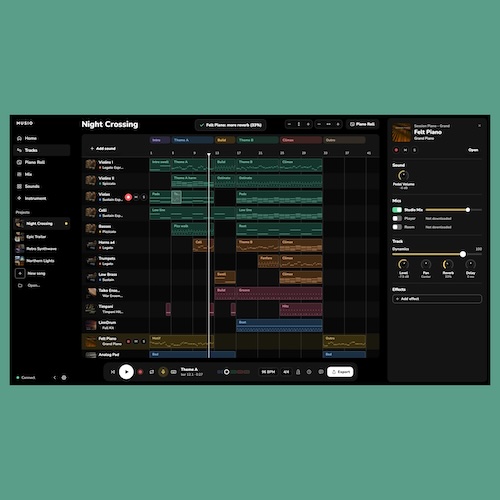Select the Outro section marker
500x500 pixels.
coord(344,140)
